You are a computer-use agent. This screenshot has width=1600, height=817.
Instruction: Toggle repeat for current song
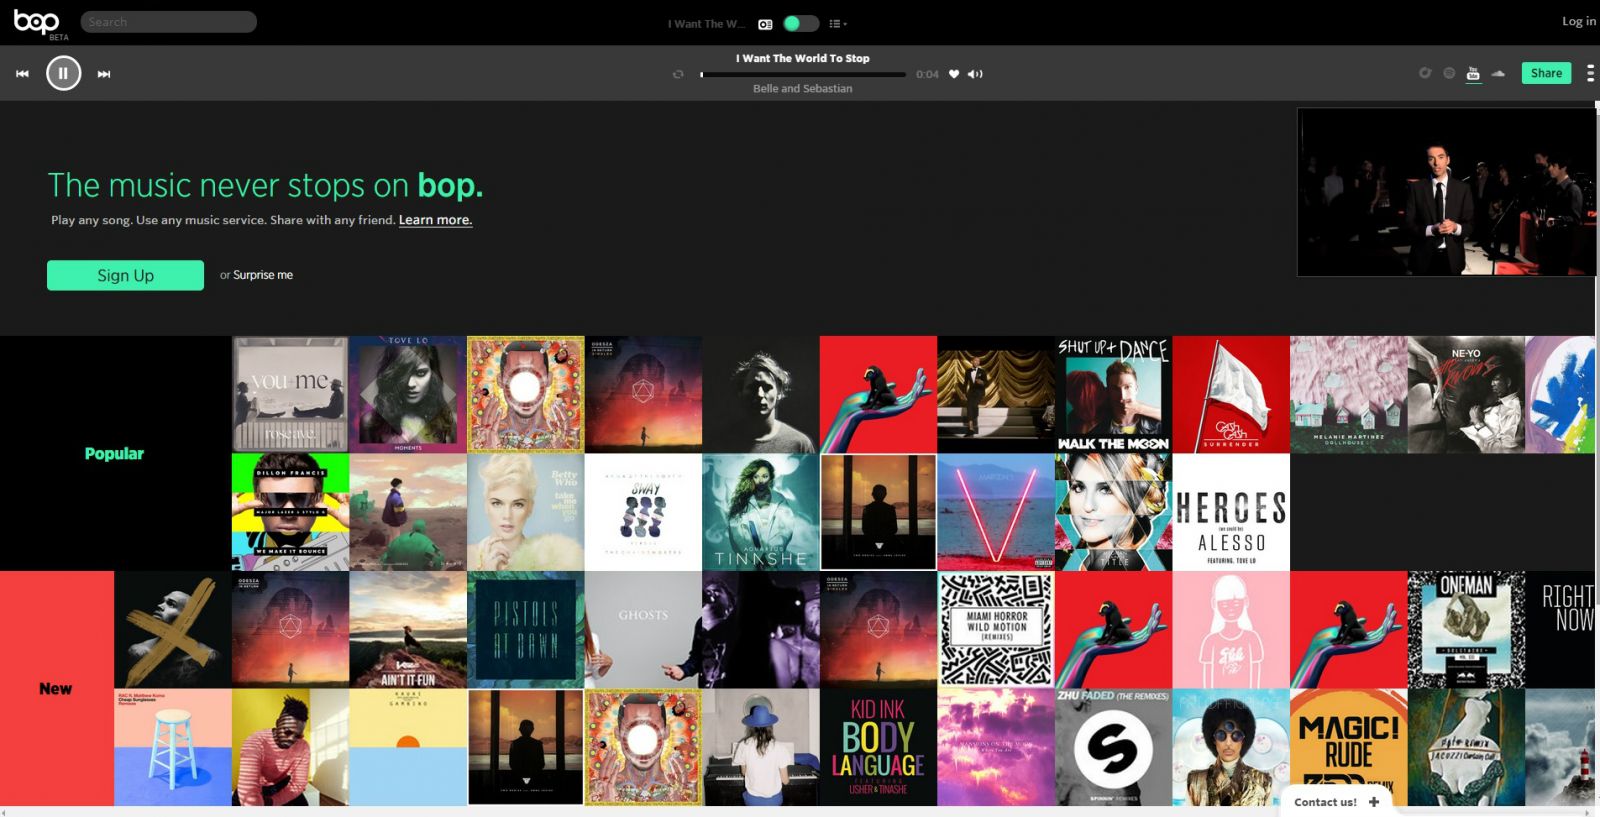coord(678,74)
